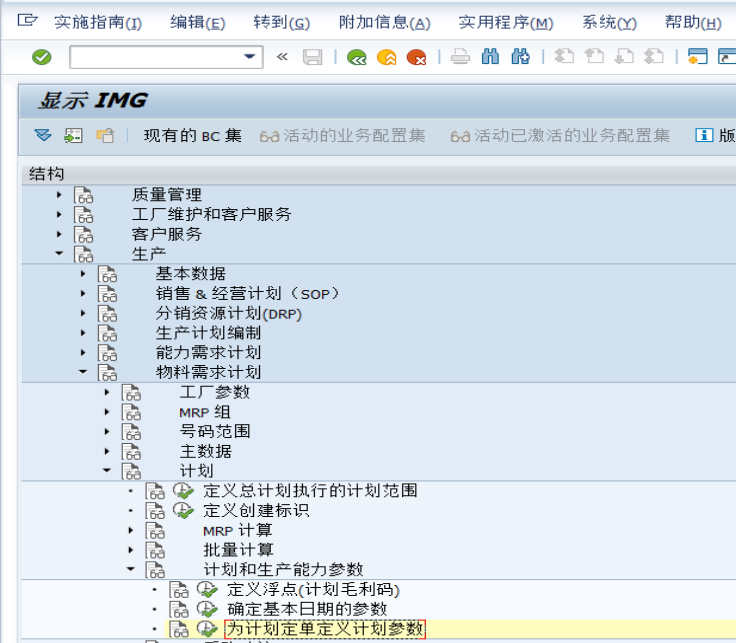The height and width of the screenshot is (643, 736).
Task: Expand the 基本数据 node
Action: 83,274
